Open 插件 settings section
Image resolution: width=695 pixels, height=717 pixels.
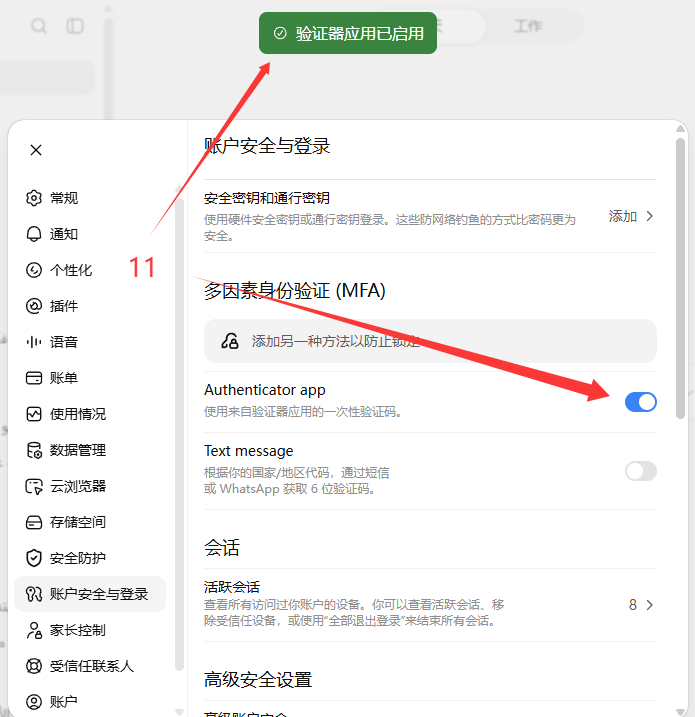(x=90, y=306)
